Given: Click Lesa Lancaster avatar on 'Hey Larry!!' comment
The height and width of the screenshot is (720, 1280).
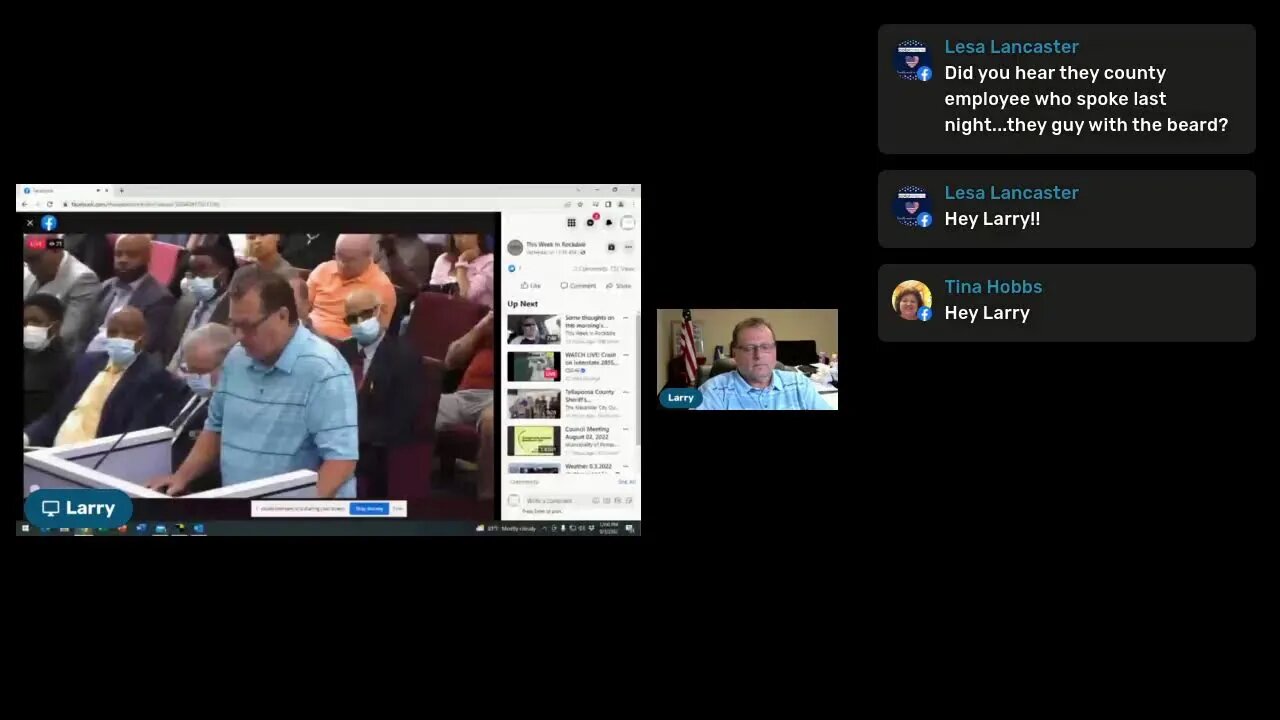Looking at the screenshot, I should (x=911, y=206).
